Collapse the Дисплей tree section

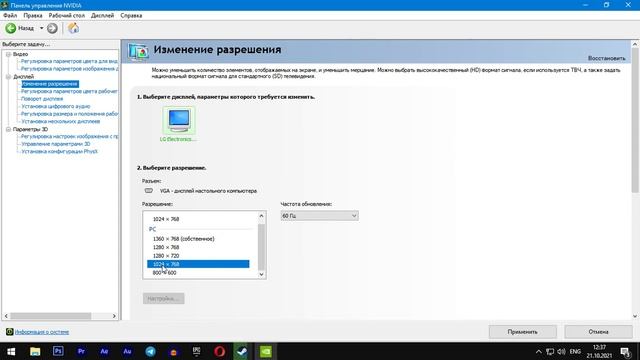8,77
